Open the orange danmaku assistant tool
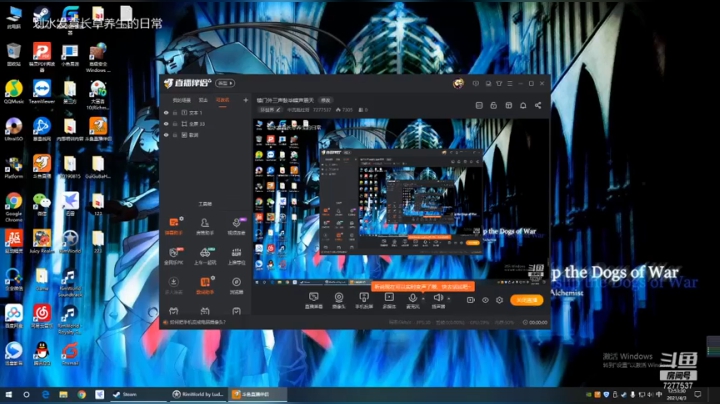This screenshot has height=404, width=720. (x=174, y=226)
